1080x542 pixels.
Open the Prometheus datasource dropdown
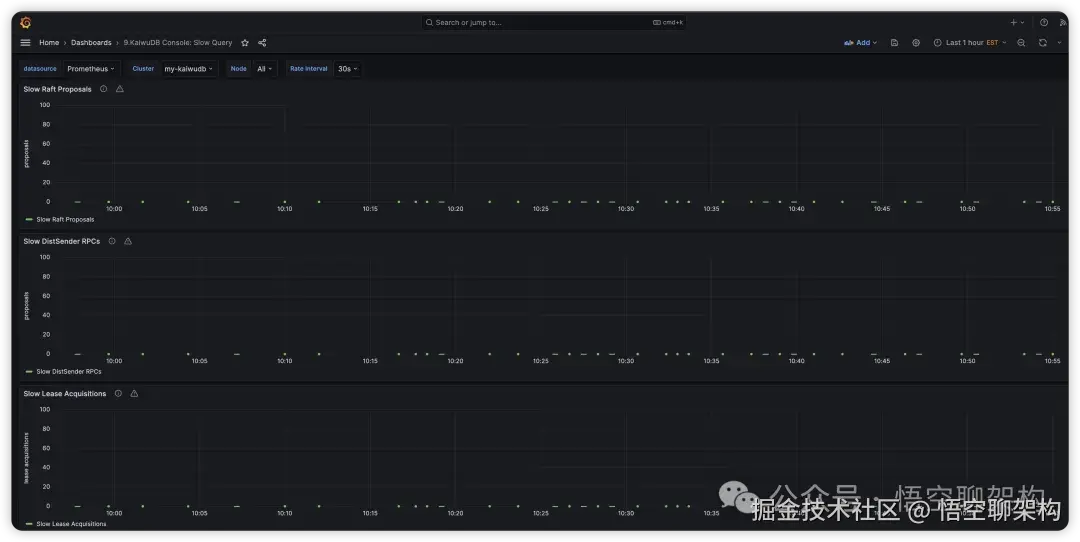point(91,69)
